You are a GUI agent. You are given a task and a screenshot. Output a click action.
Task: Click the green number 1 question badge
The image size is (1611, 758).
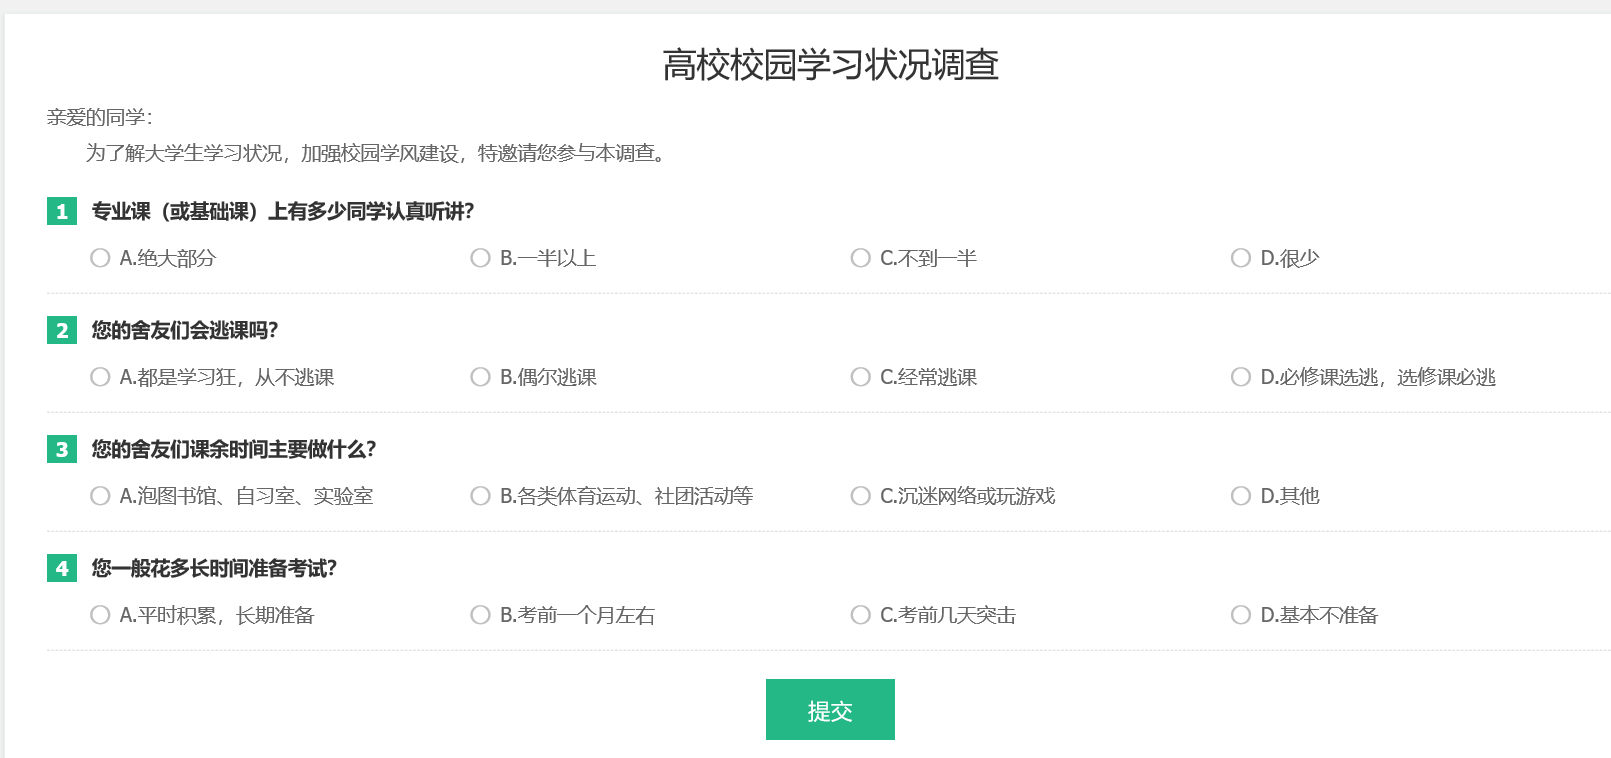point(62,211)
